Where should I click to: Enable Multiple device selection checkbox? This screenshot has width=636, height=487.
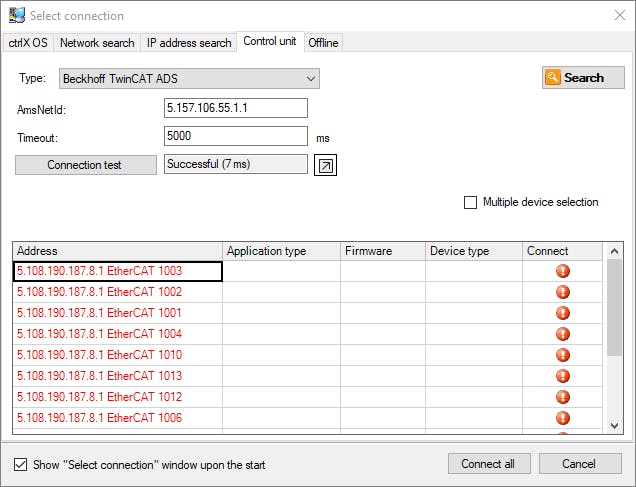point(471,202)
